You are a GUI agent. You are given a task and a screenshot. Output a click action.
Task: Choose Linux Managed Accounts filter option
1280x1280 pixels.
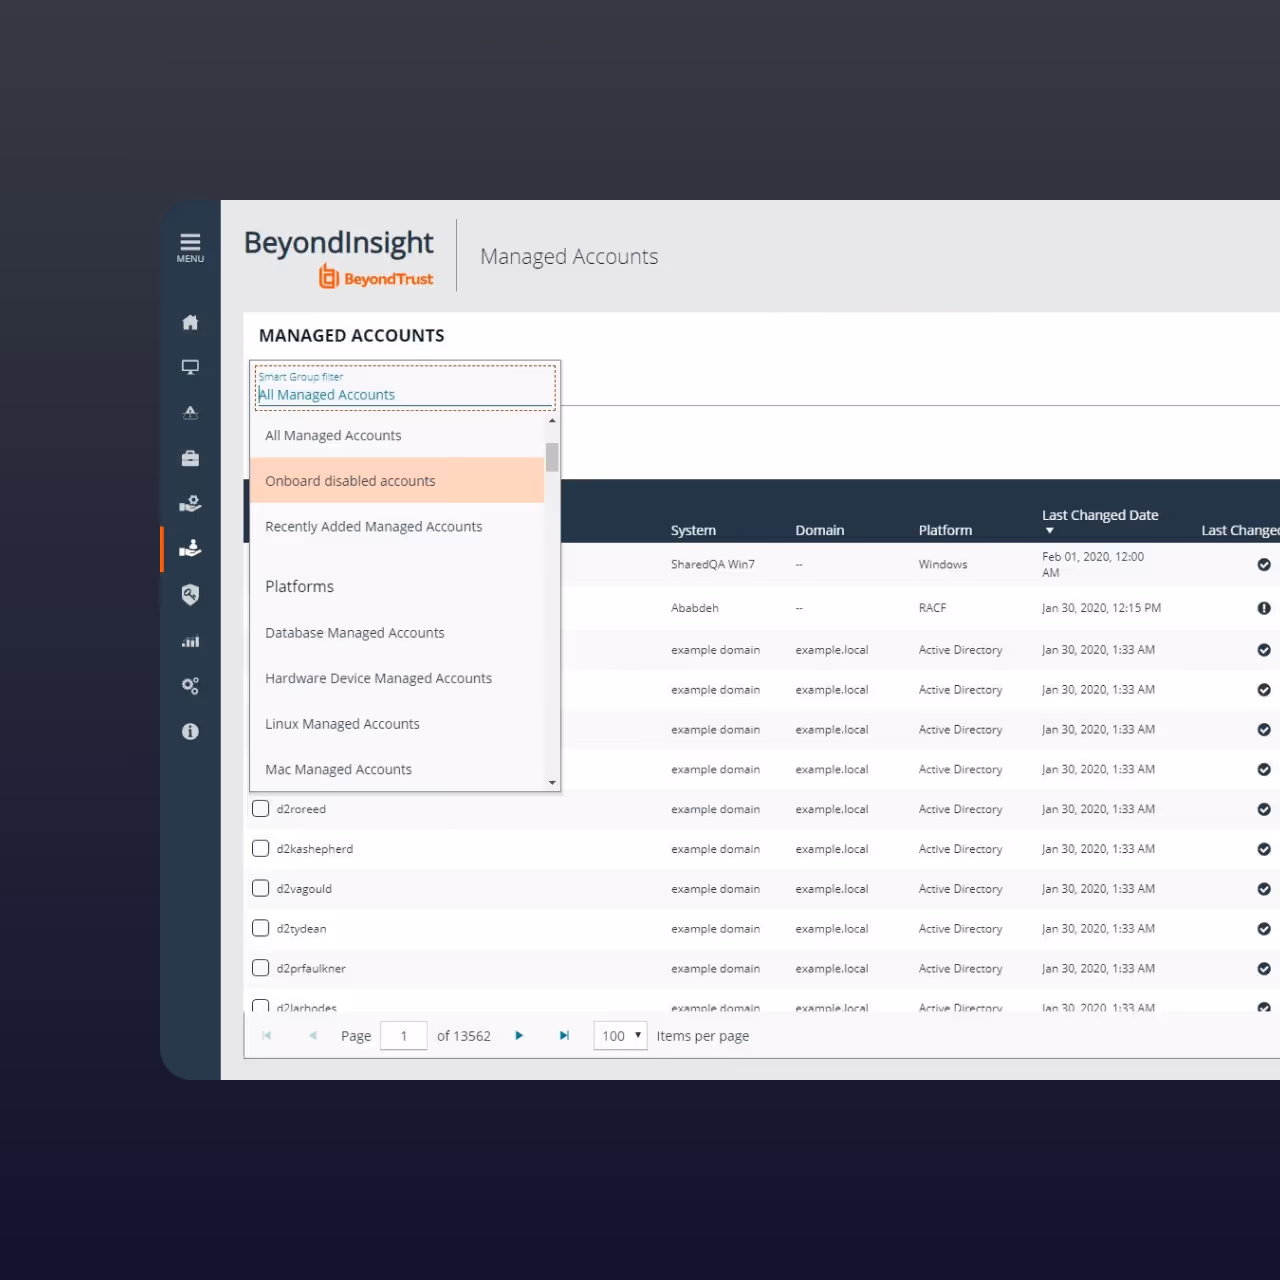[x=342, y=723]
